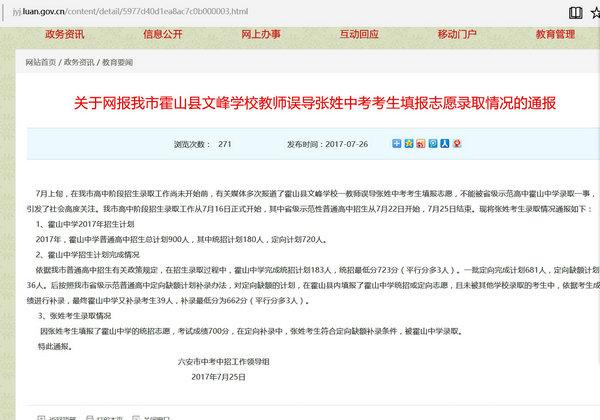
Task: Share article via Tencent Weibo icon
Action: (433, 144)
